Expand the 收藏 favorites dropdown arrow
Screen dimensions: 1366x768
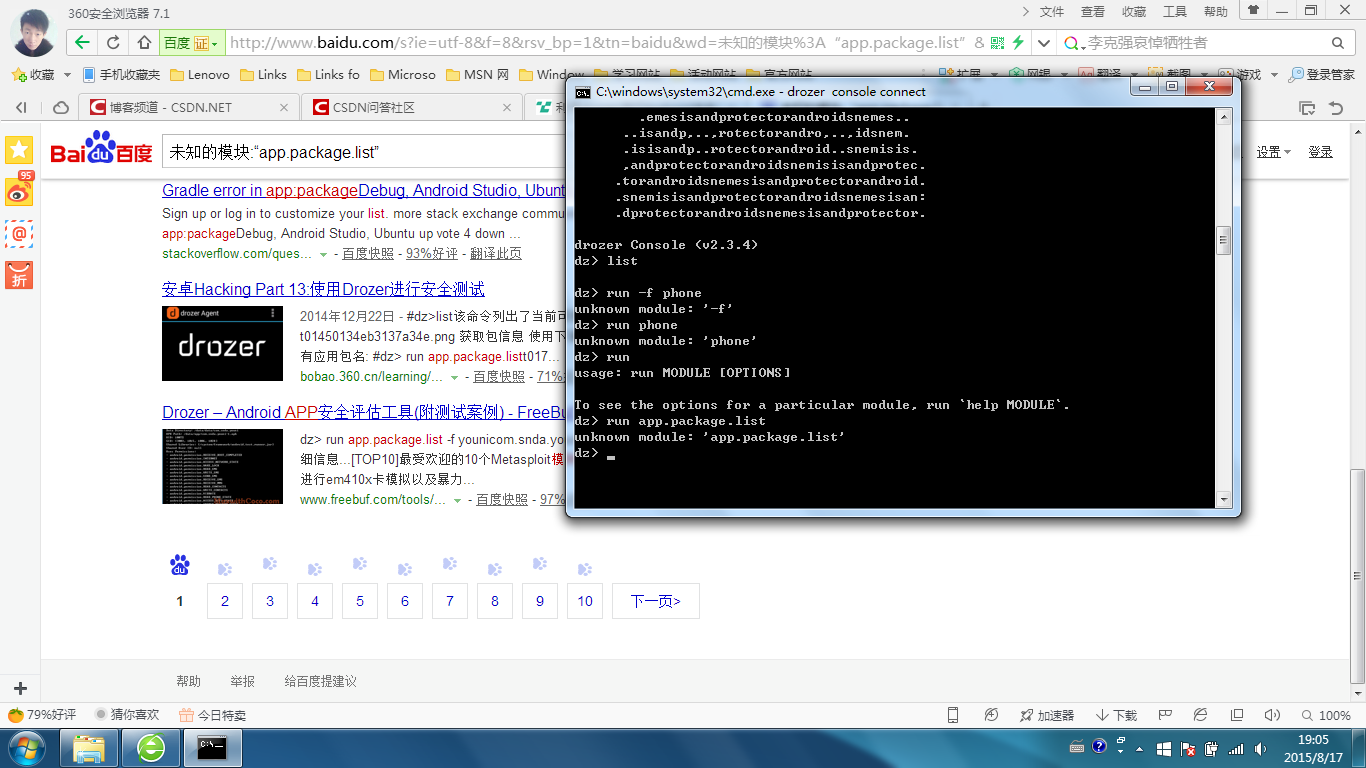click(x=67, y=75)
